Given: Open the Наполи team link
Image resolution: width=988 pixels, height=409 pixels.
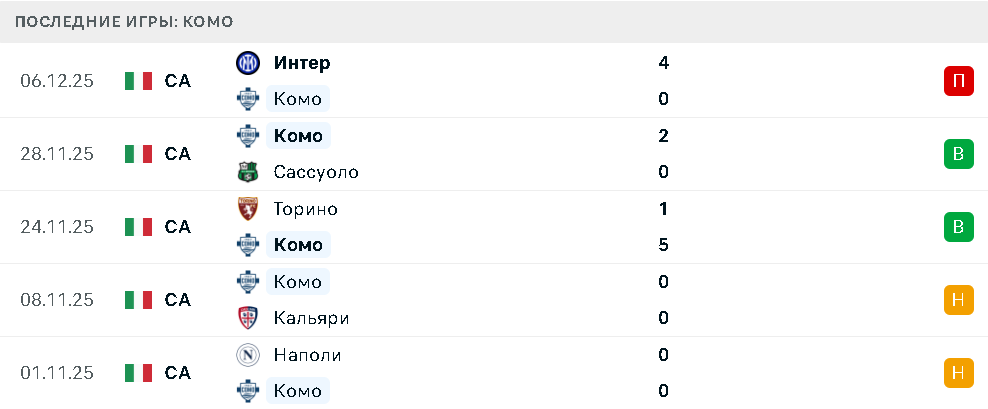Looking at the screenshot, I should coord(307,355).
